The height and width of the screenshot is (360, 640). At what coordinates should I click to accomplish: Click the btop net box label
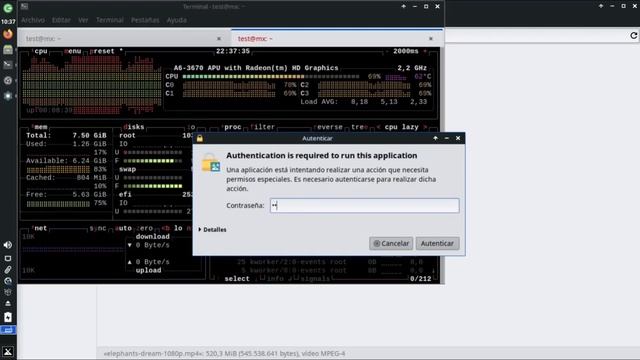40,229
